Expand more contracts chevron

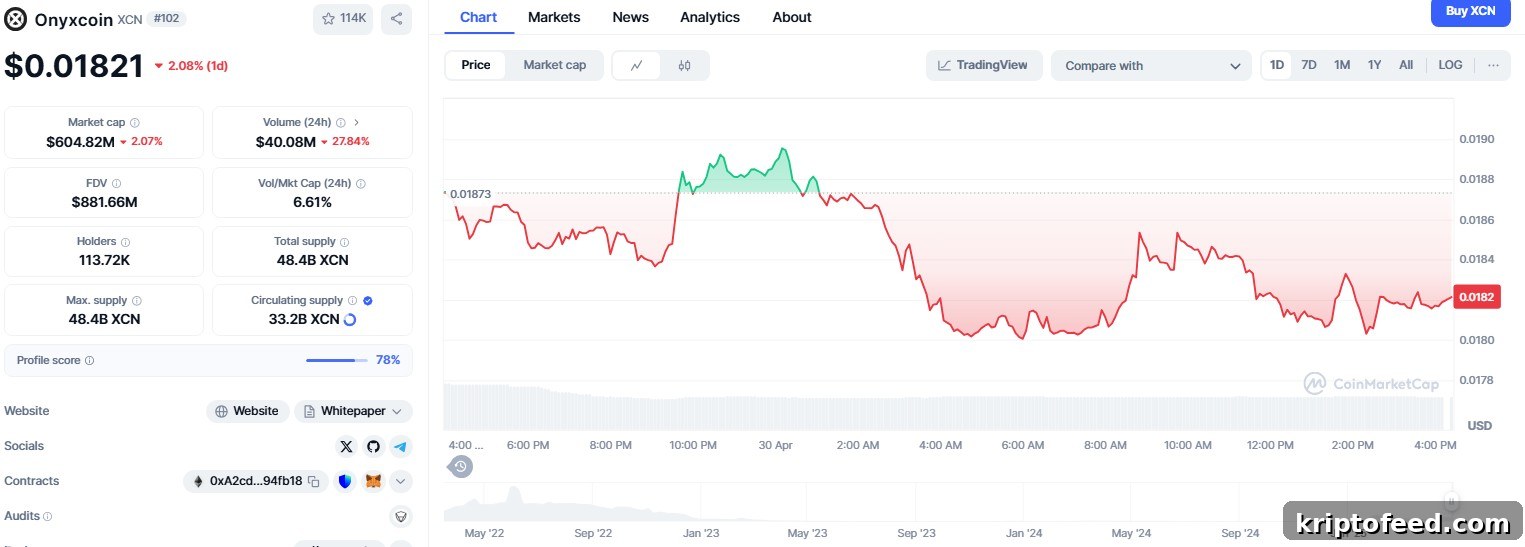[400, 481]
